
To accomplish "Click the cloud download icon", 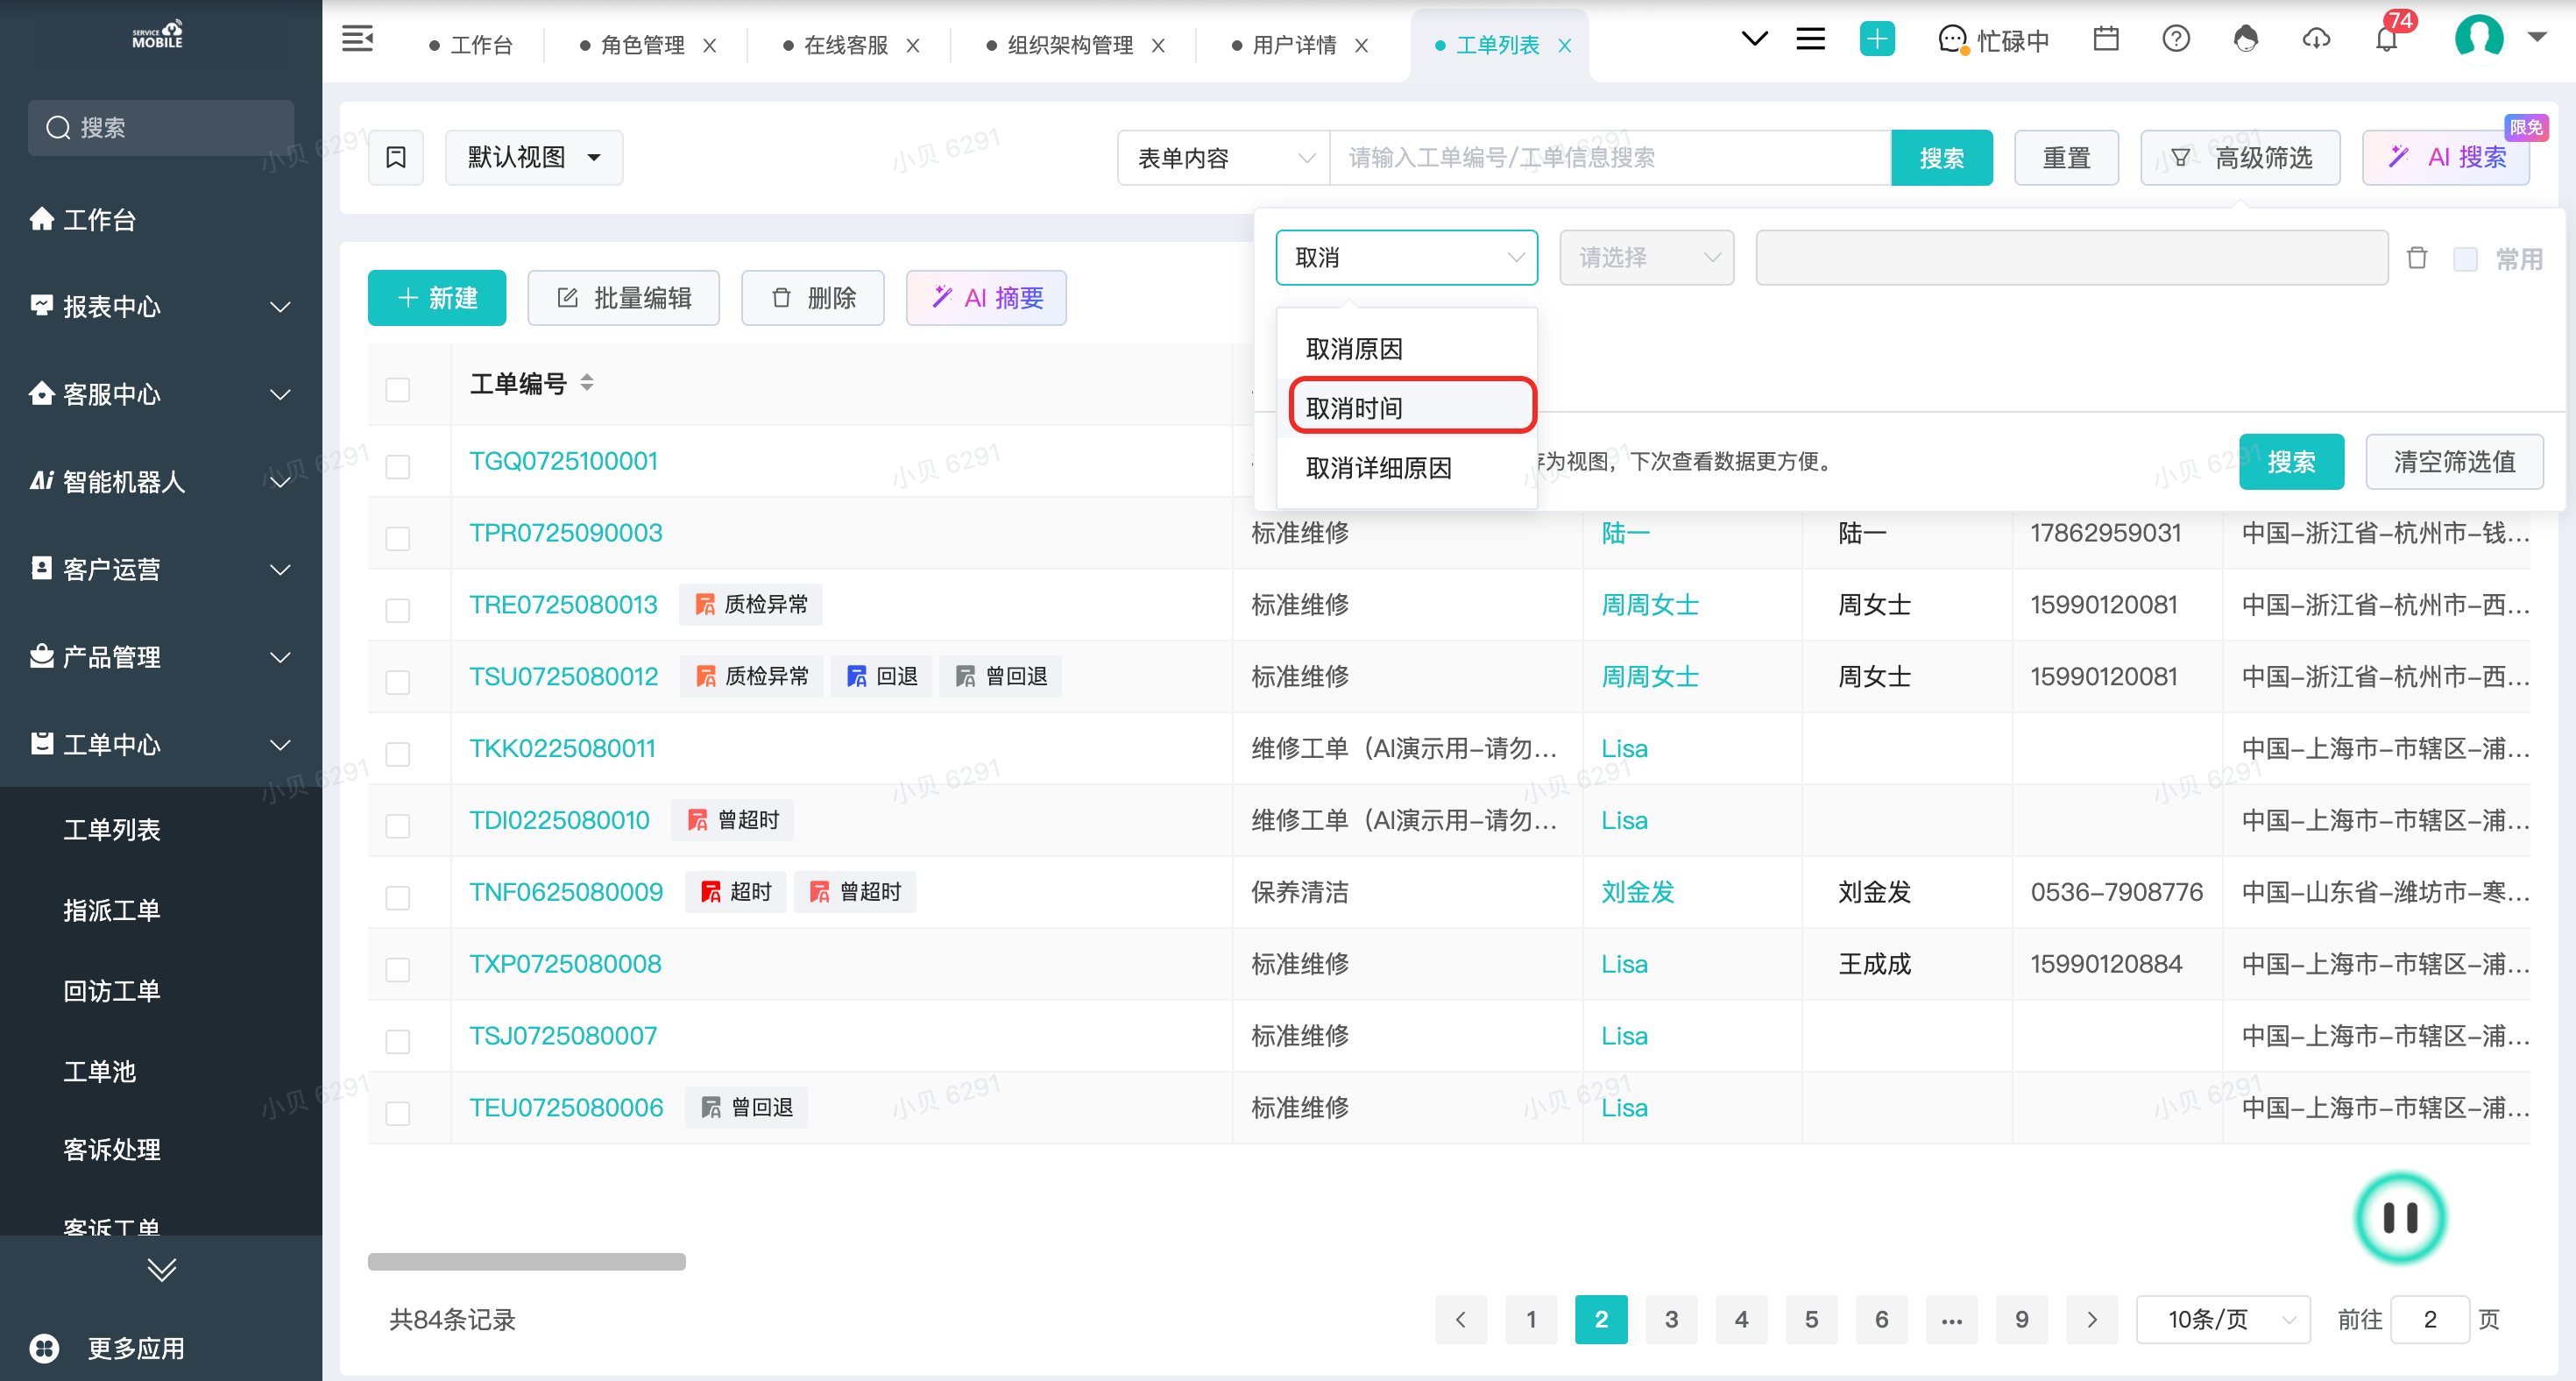I will coord(2316,40).
